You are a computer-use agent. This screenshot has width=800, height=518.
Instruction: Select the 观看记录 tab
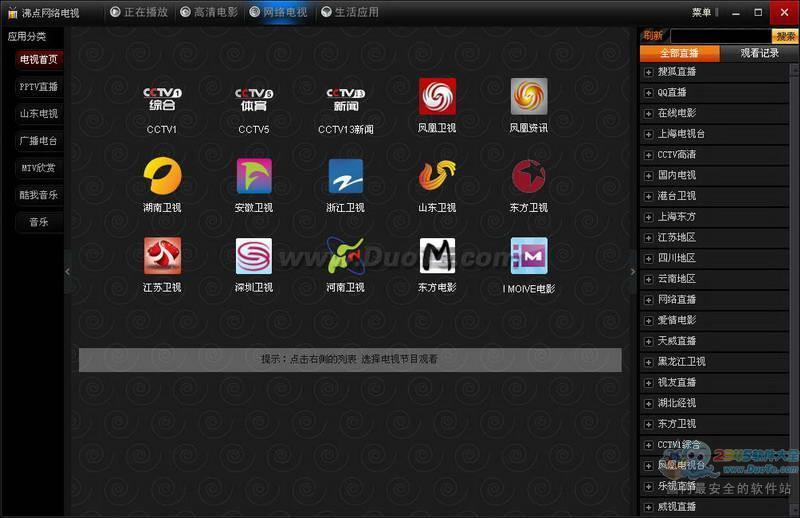[x=760, y=53]
